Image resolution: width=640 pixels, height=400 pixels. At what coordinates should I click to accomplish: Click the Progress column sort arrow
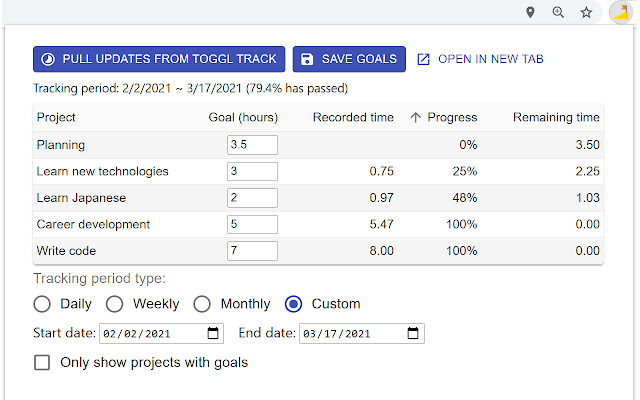pyautogui.click(x=416, y=117)
